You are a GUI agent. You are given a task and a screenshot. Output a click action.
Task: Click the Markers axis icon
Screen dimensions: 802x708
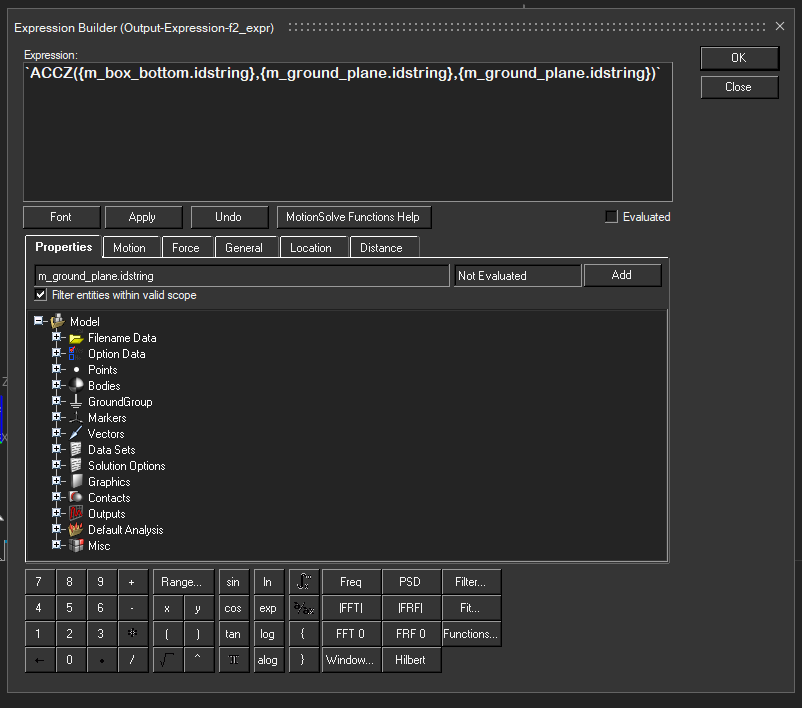coord(76,417)
